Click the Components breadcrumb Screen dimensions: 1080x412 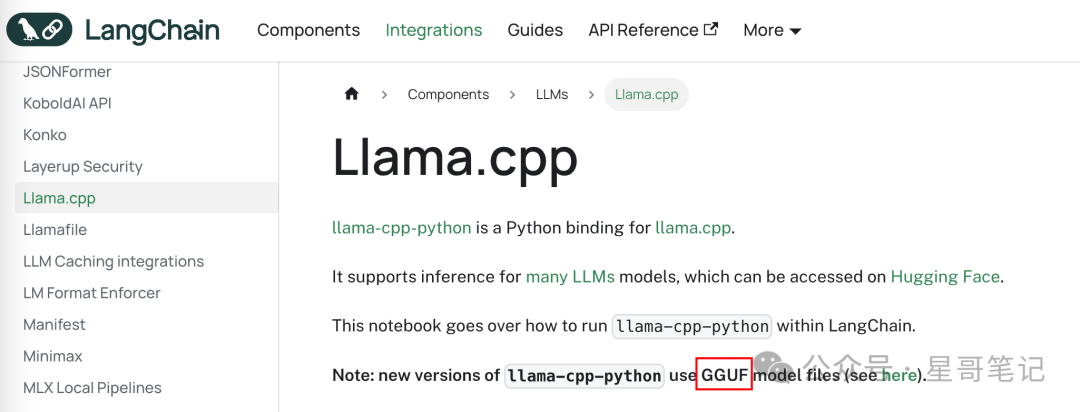click(448, 94)
